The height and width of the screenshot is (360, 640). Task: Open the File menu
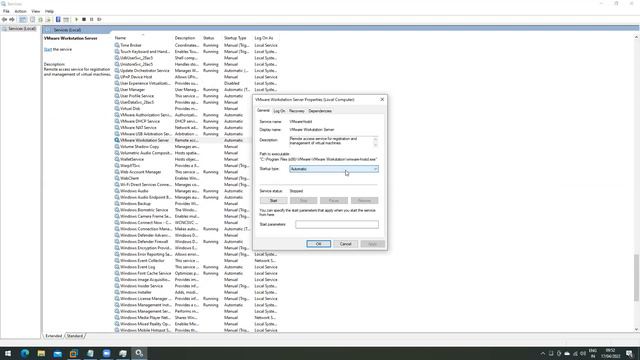[6, 11]
